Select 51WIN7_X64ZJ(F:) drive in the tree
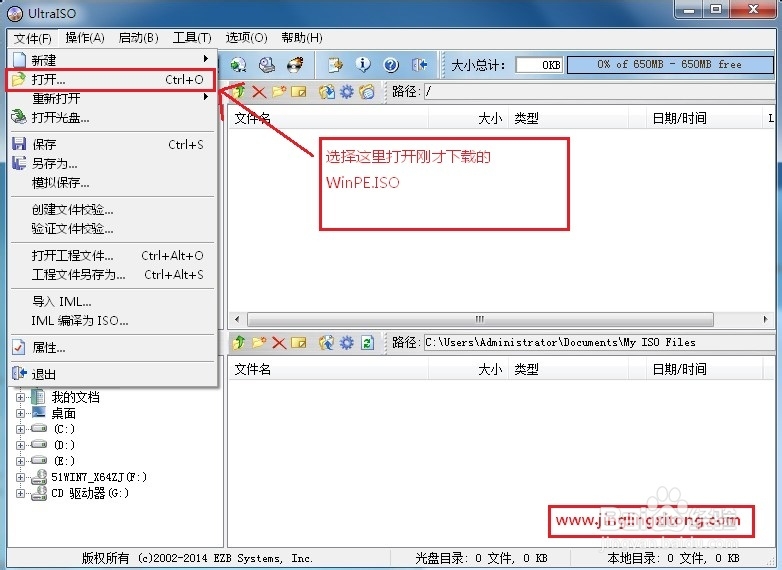The image size is (782, 570). [x=99, y=477]
